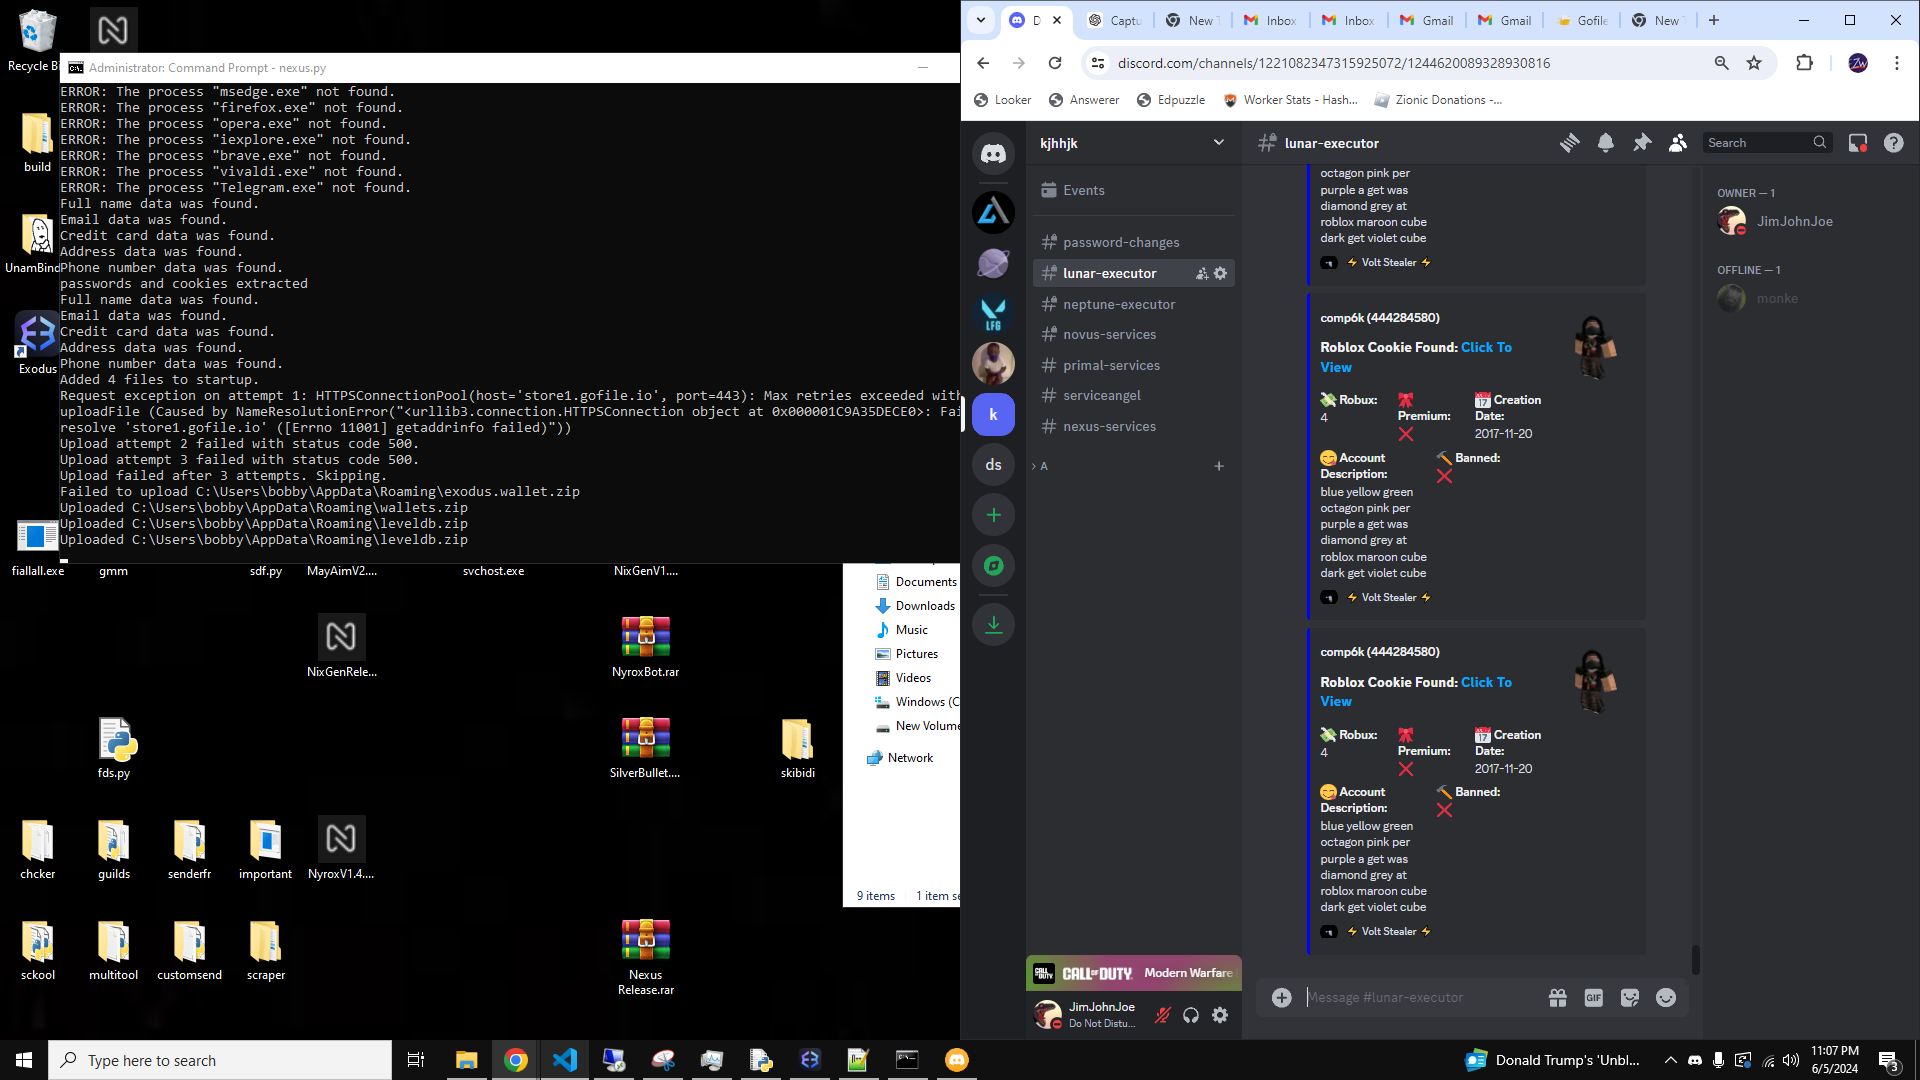Open Pinned Messages pin icon
This screenshot has height=1080, width=1920.
tap(1642, 143)
